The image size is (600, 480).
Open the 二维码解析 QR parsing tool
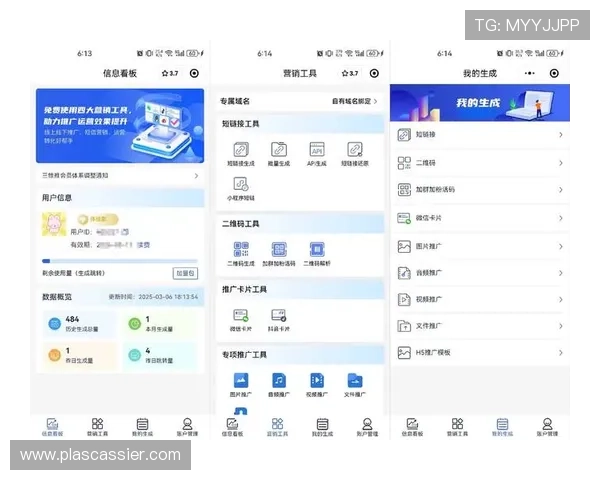coord(317,249)
